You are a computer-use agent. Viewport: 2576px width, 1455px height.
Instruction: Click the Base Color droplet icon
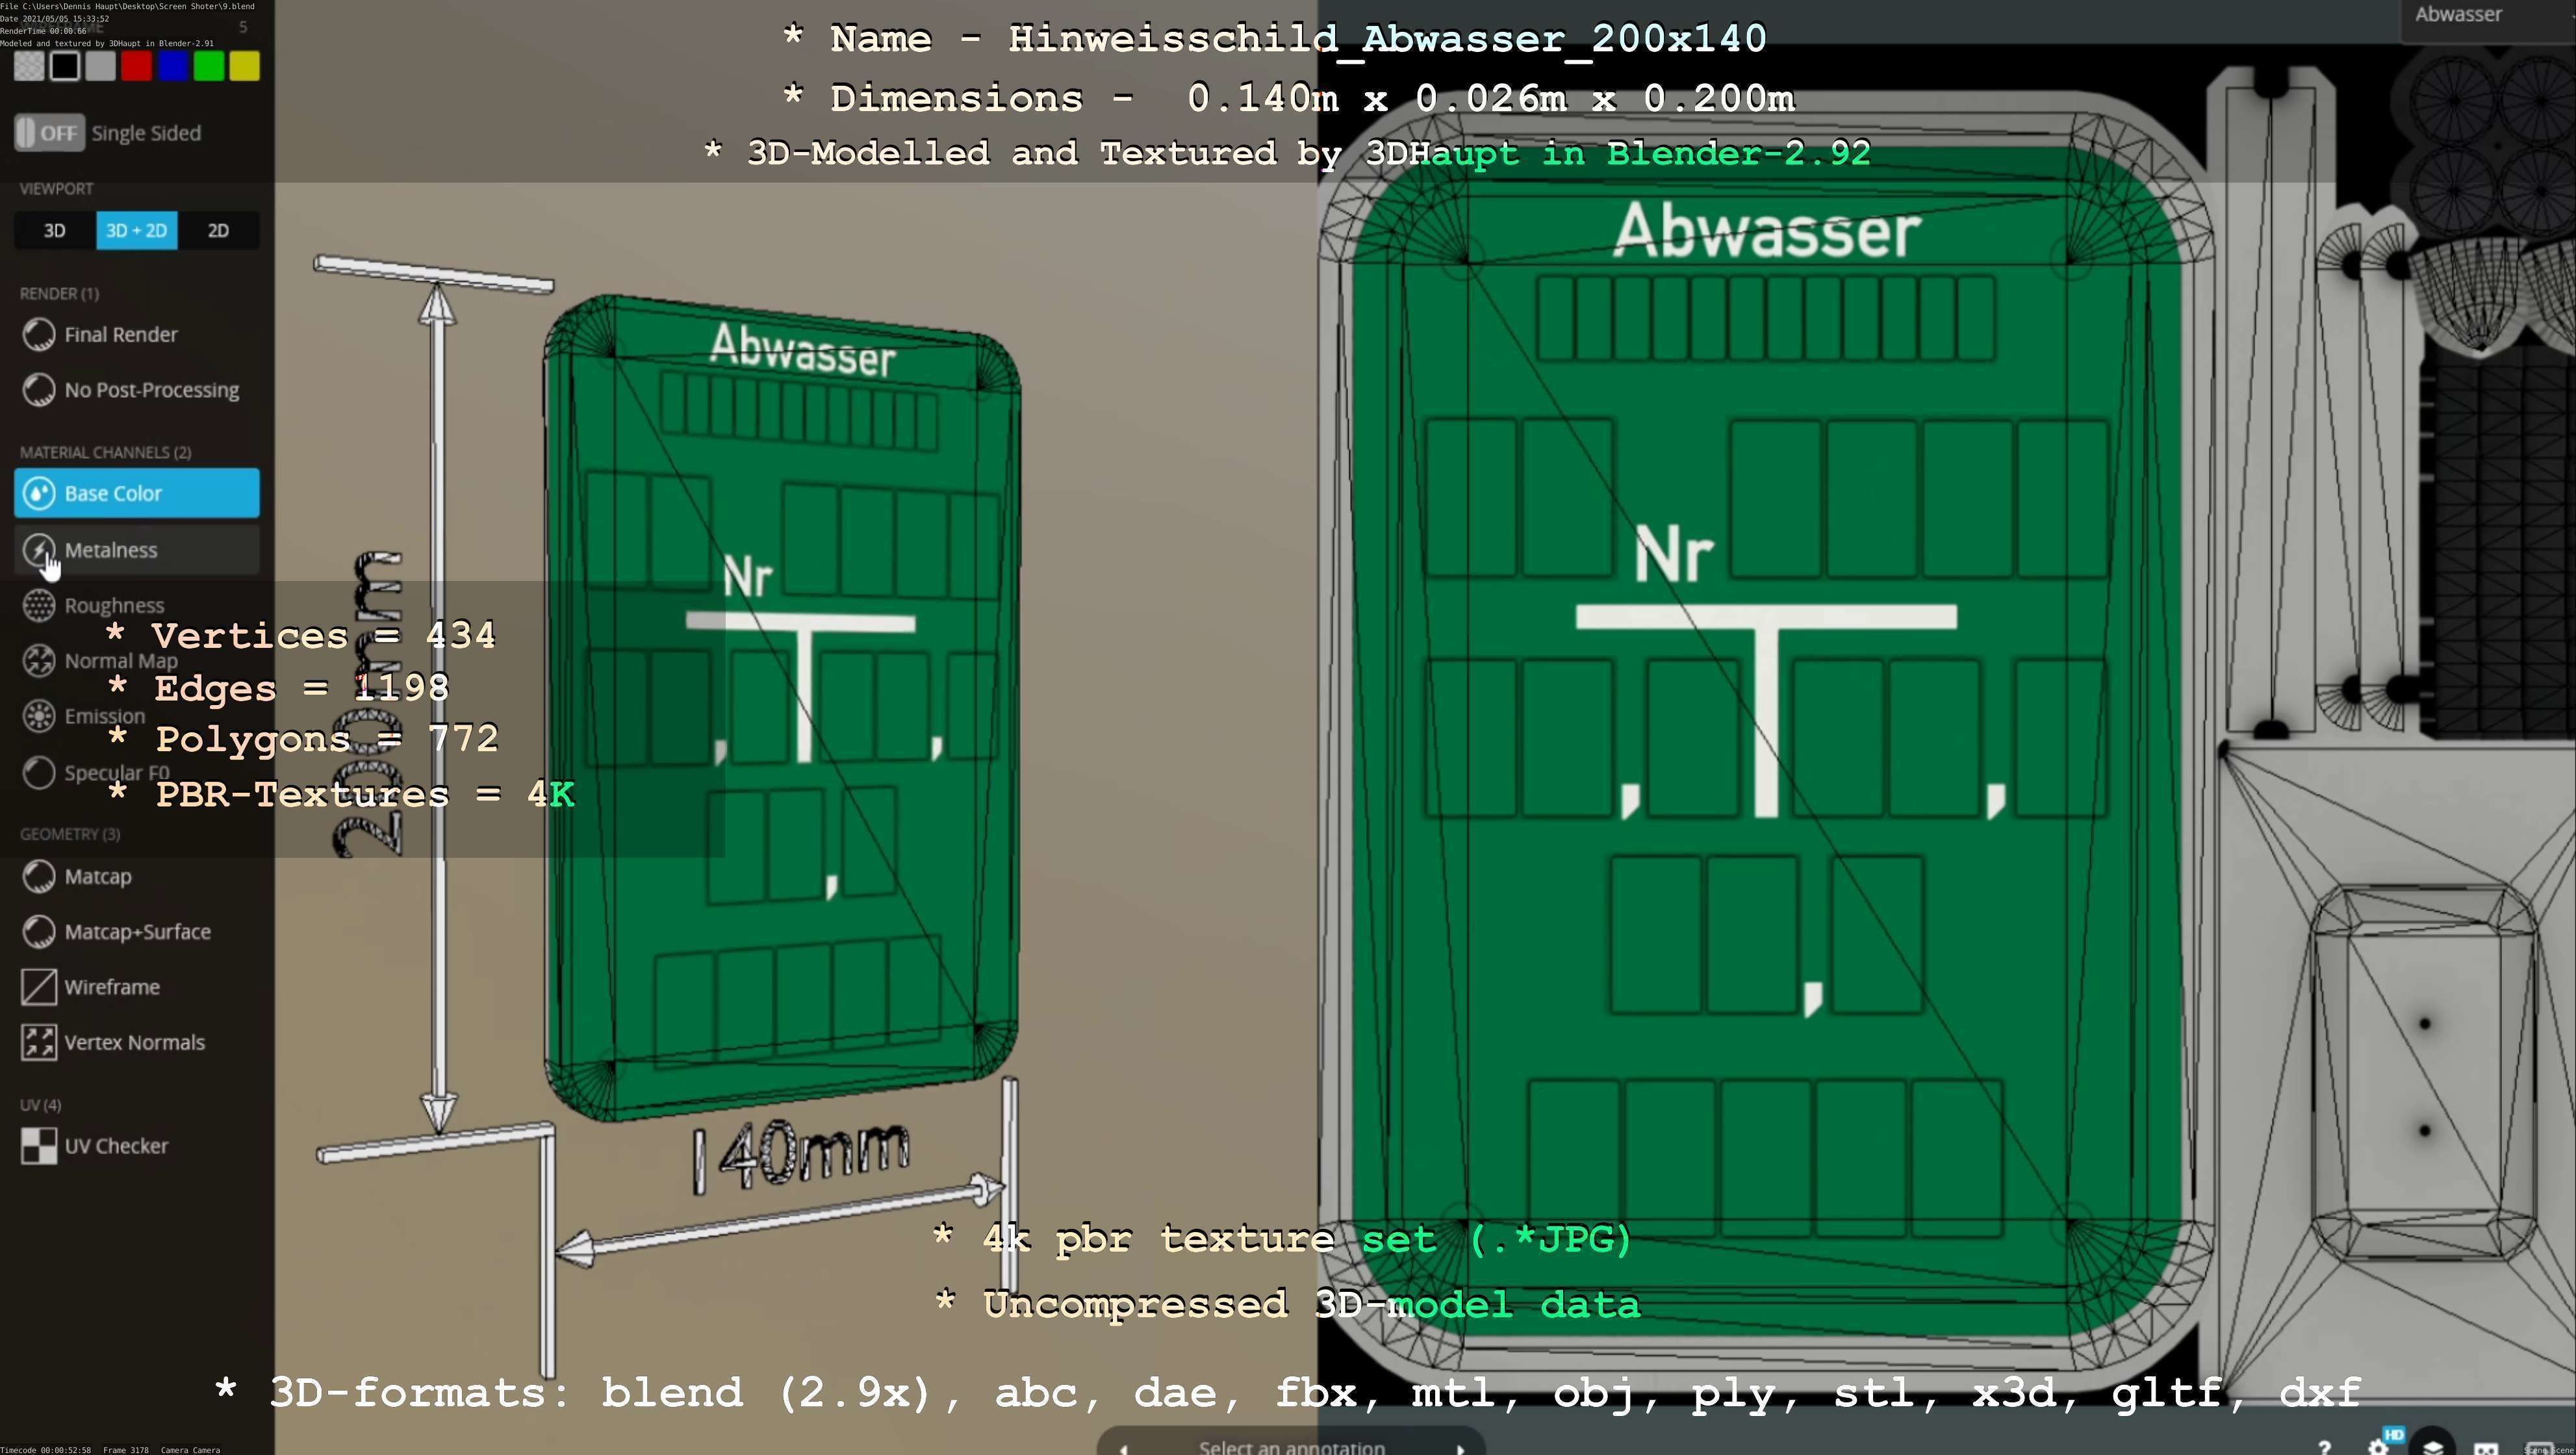coord(39,493)
